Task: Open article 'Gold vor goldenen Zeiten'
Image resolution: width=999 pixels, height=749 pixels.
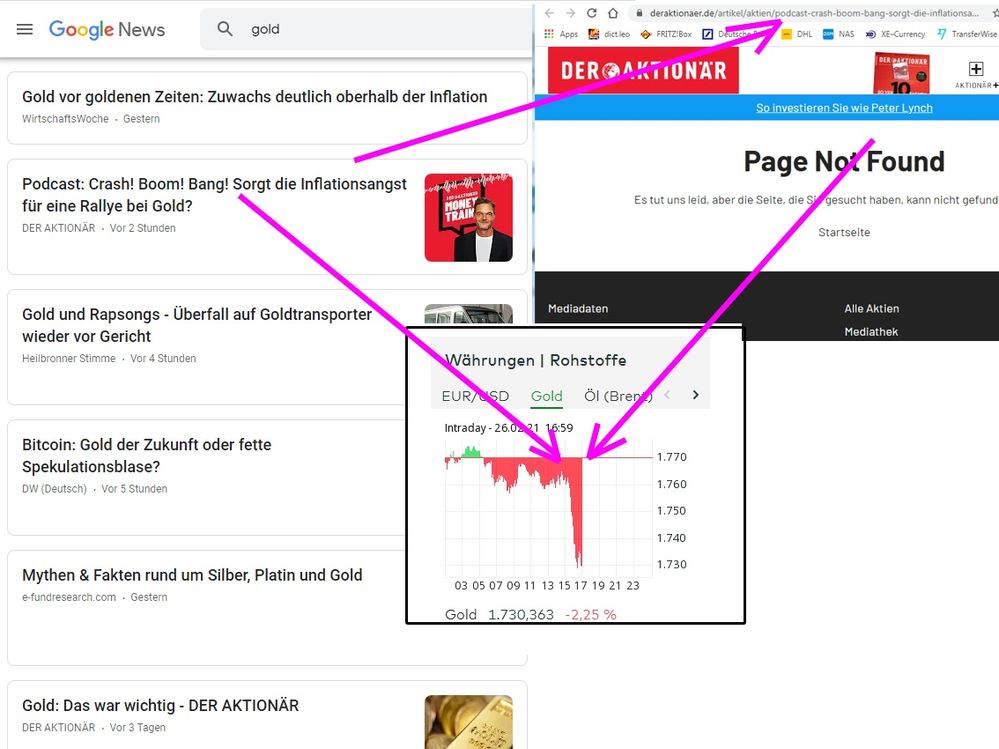Action: coord(254,97)
